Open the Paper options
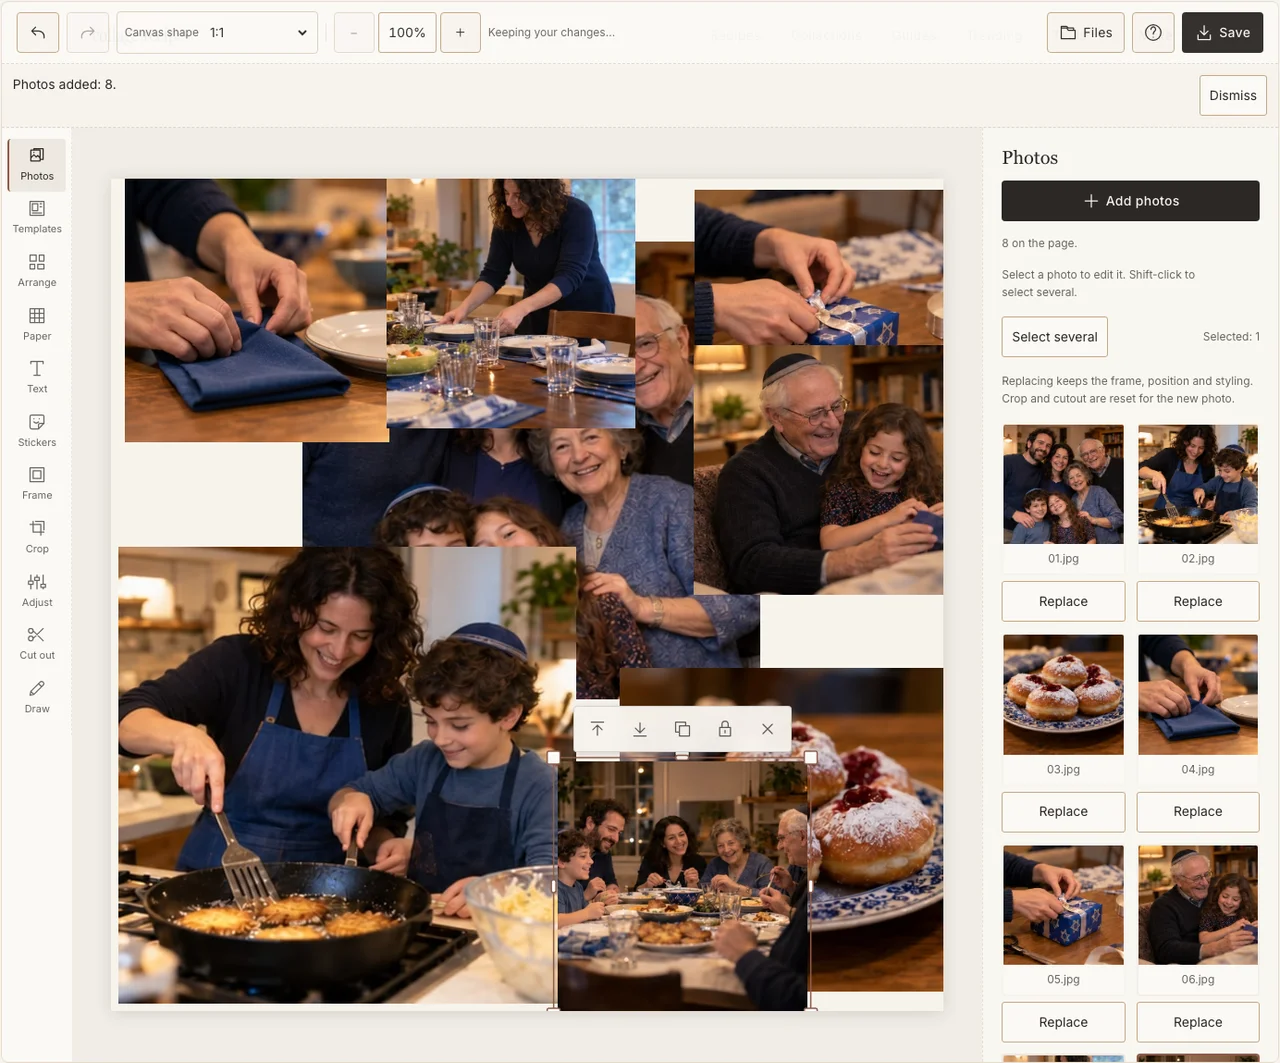 (x=37, y=325)
